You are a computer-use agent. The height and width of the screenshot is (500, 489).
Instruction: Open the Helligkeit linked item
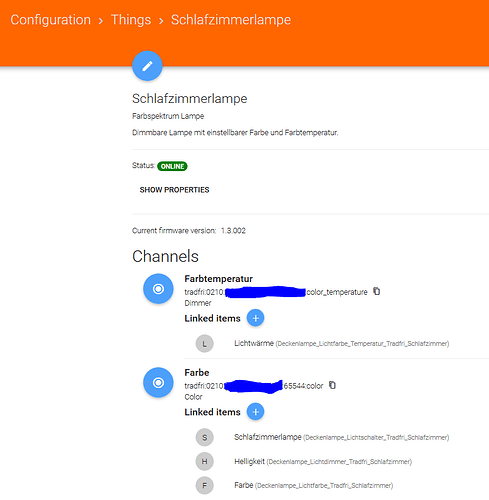pos(323,461)
